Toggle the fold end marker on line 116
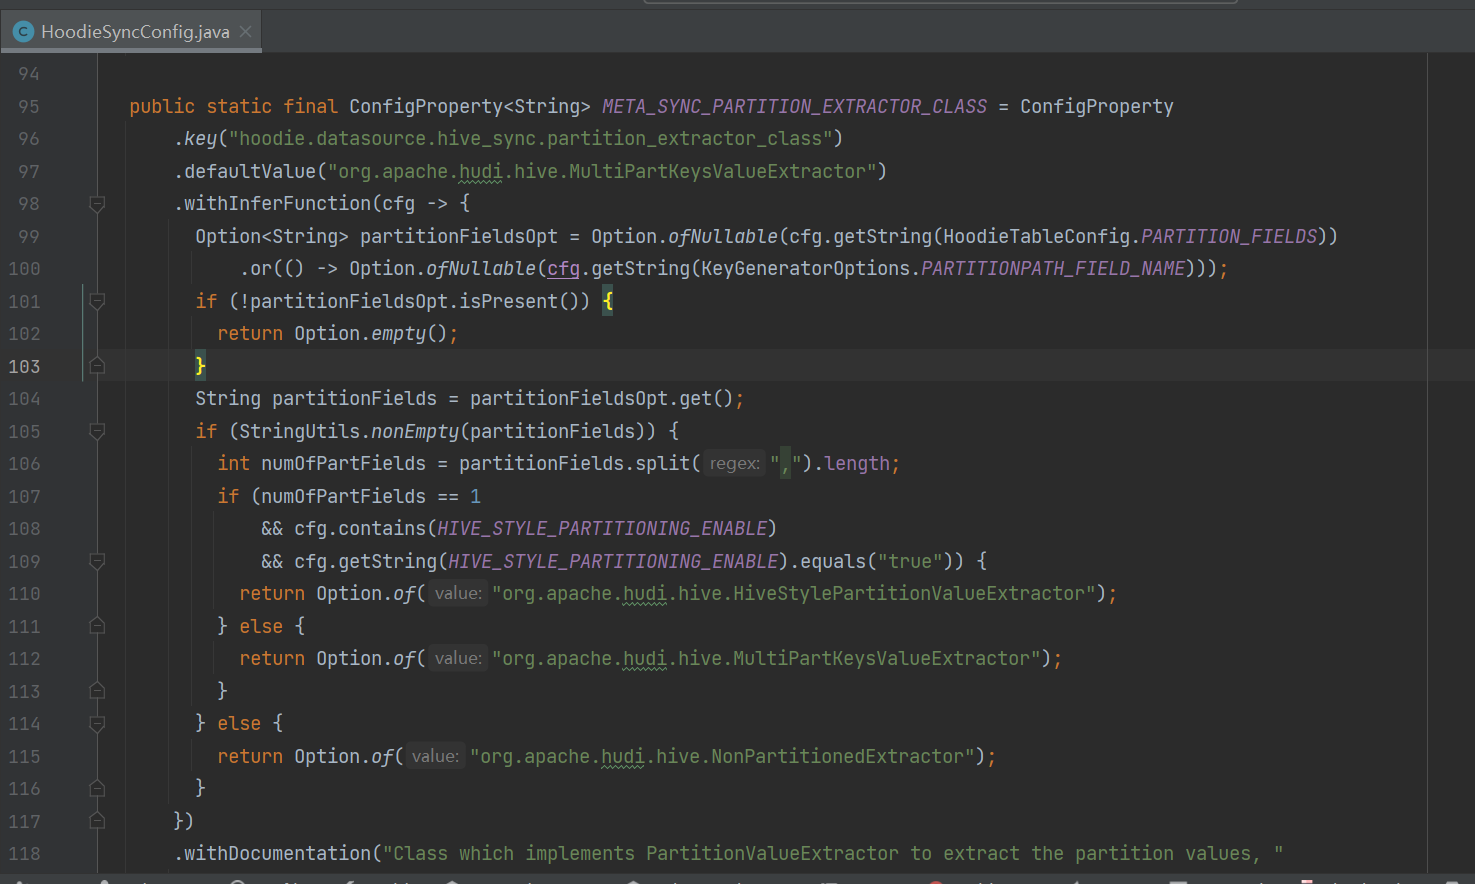Screen dimensions: 1475x884 (97, 788)
